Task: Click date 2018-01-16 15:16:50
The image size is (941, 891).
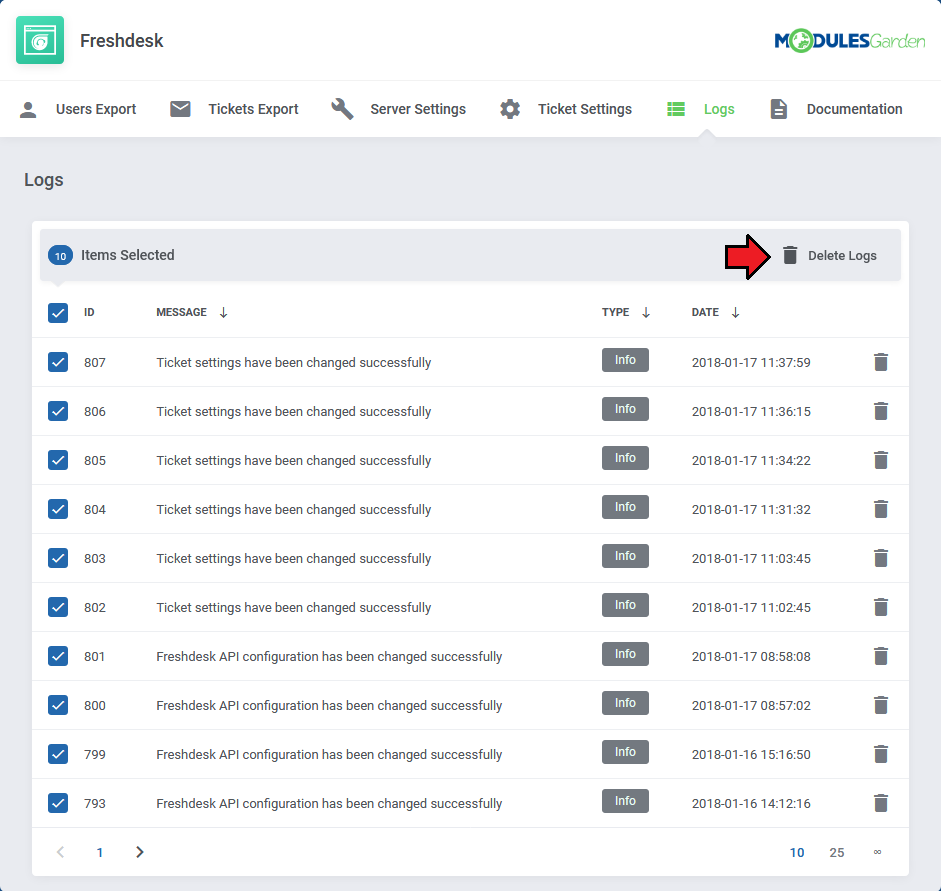Action: (751, 755)
